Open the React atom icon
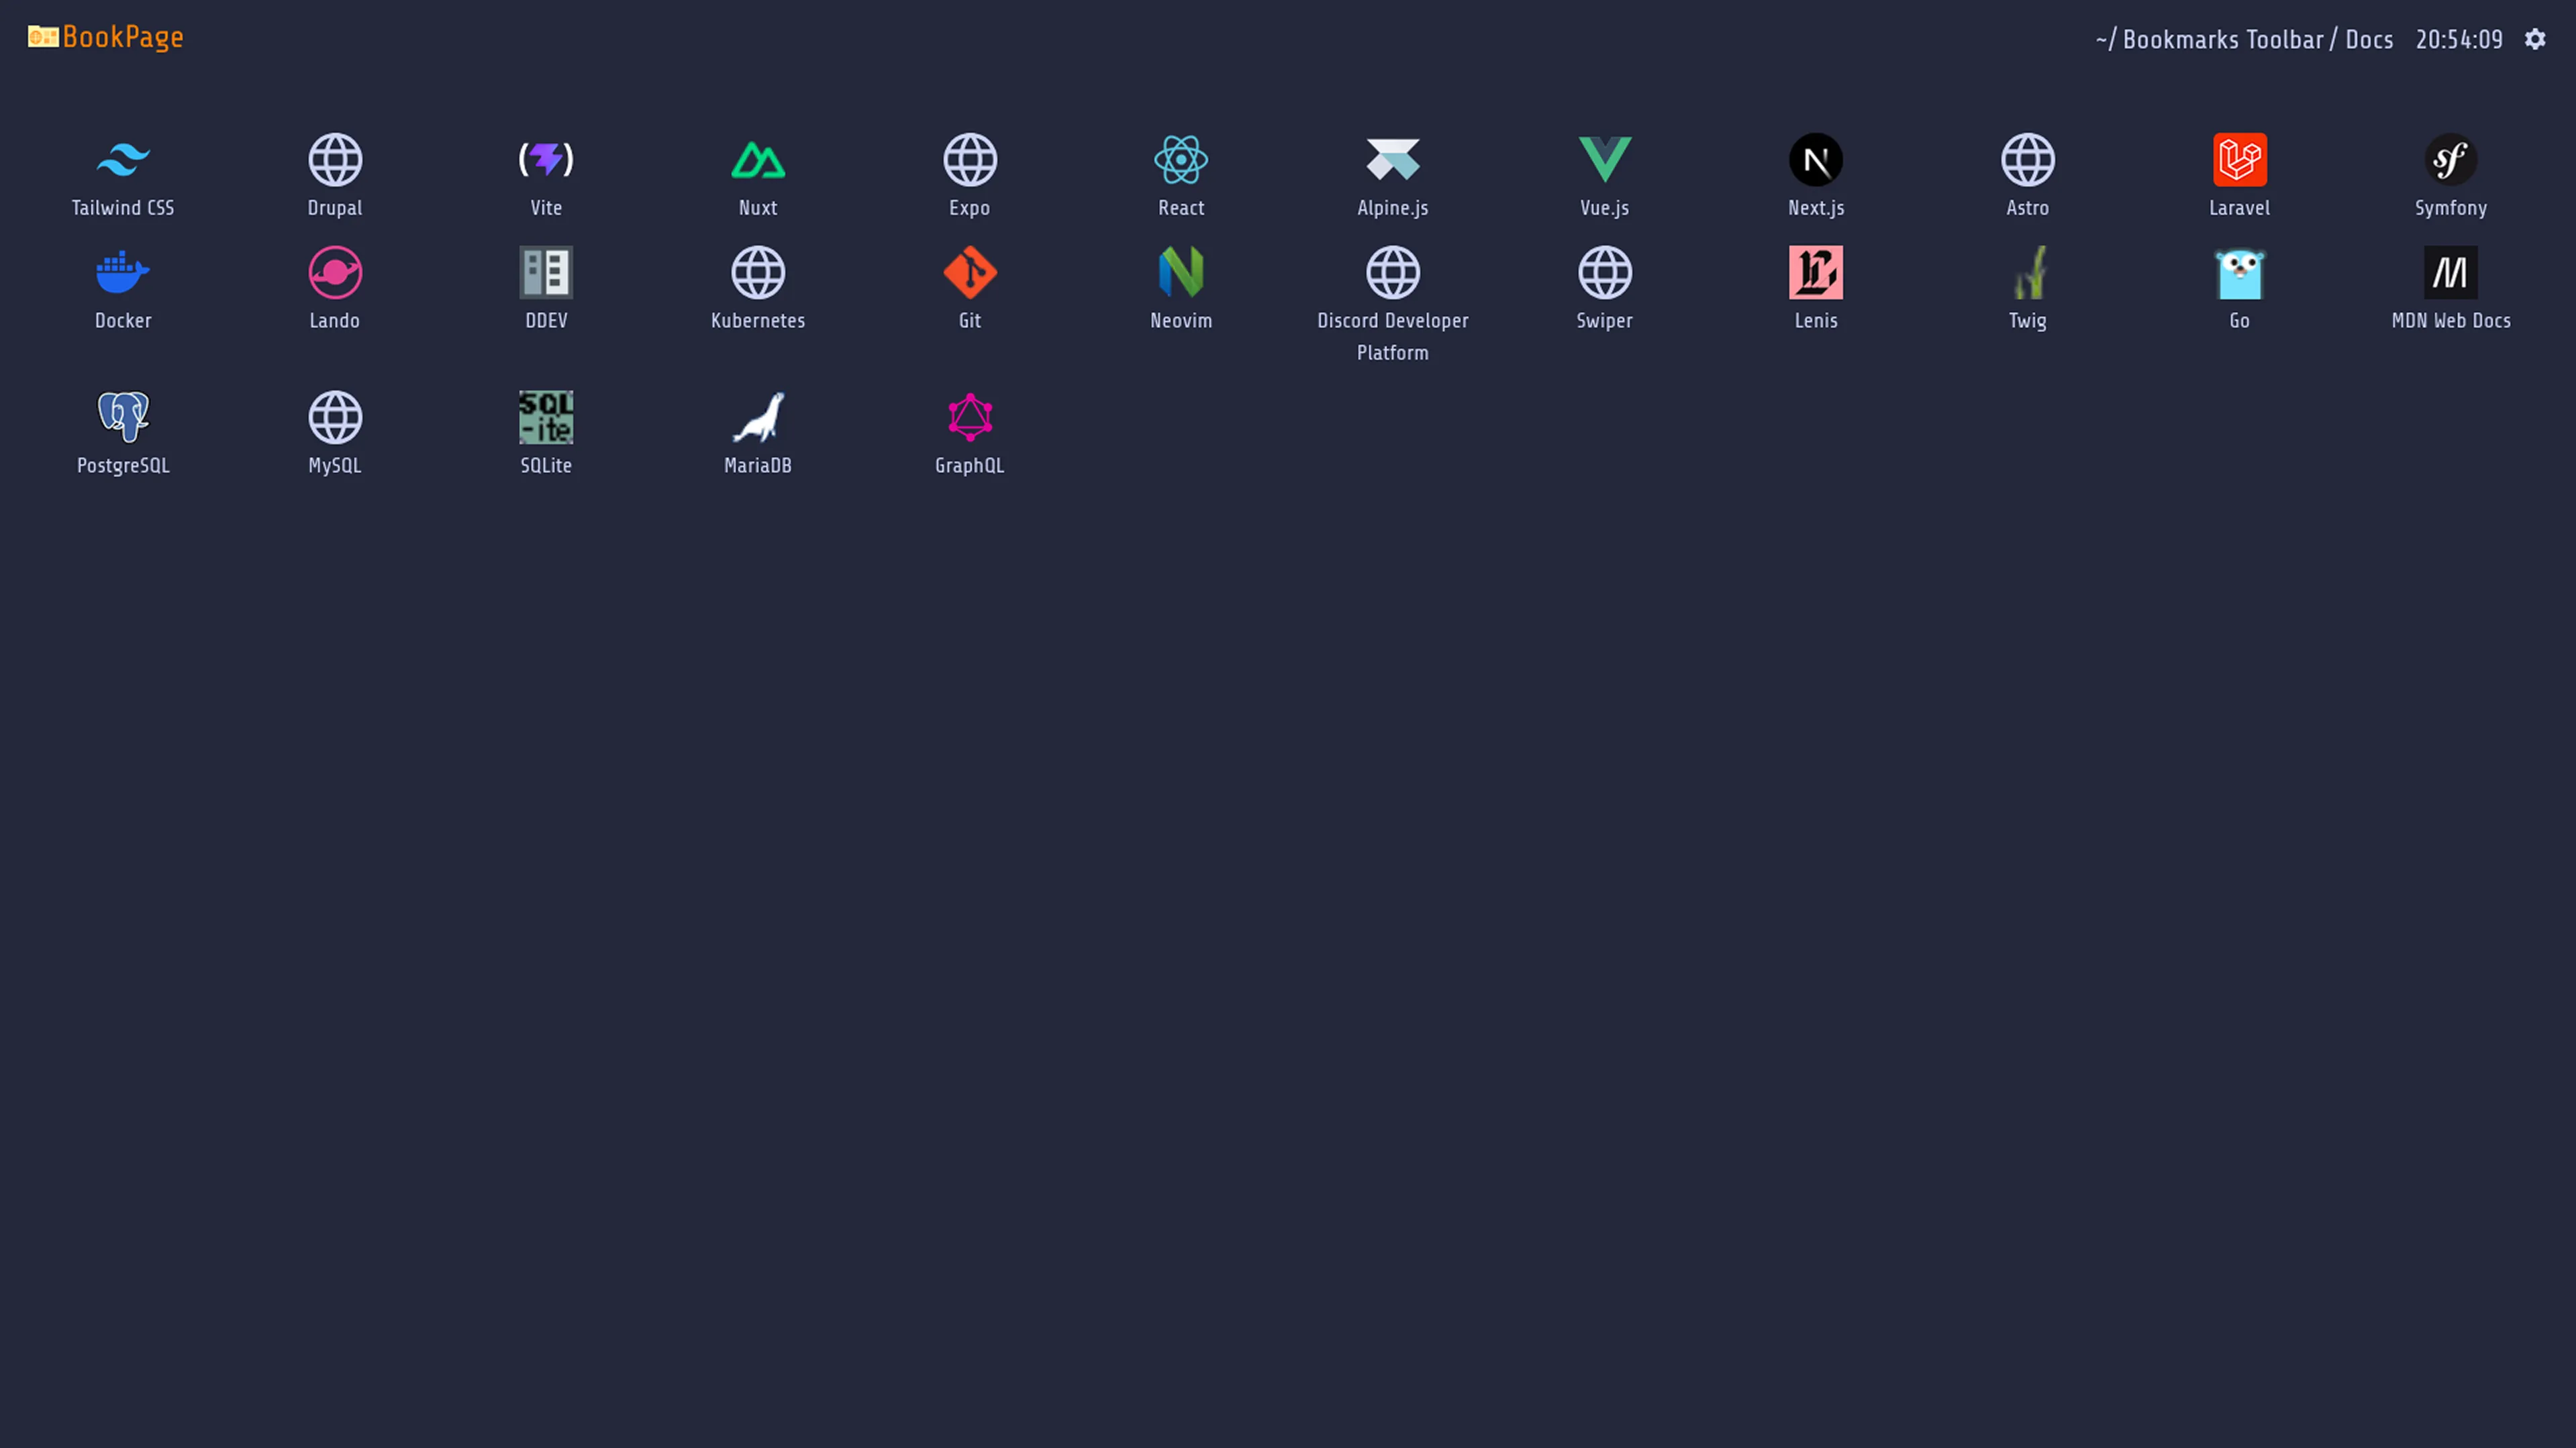Viewport: 2576px width, 1448px height. click(x=1181, y=160)
